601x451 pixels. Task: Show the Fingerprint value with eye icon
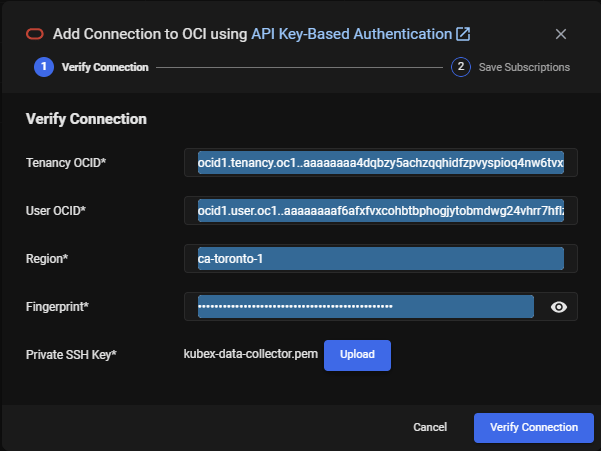click(x=559, y=307)
